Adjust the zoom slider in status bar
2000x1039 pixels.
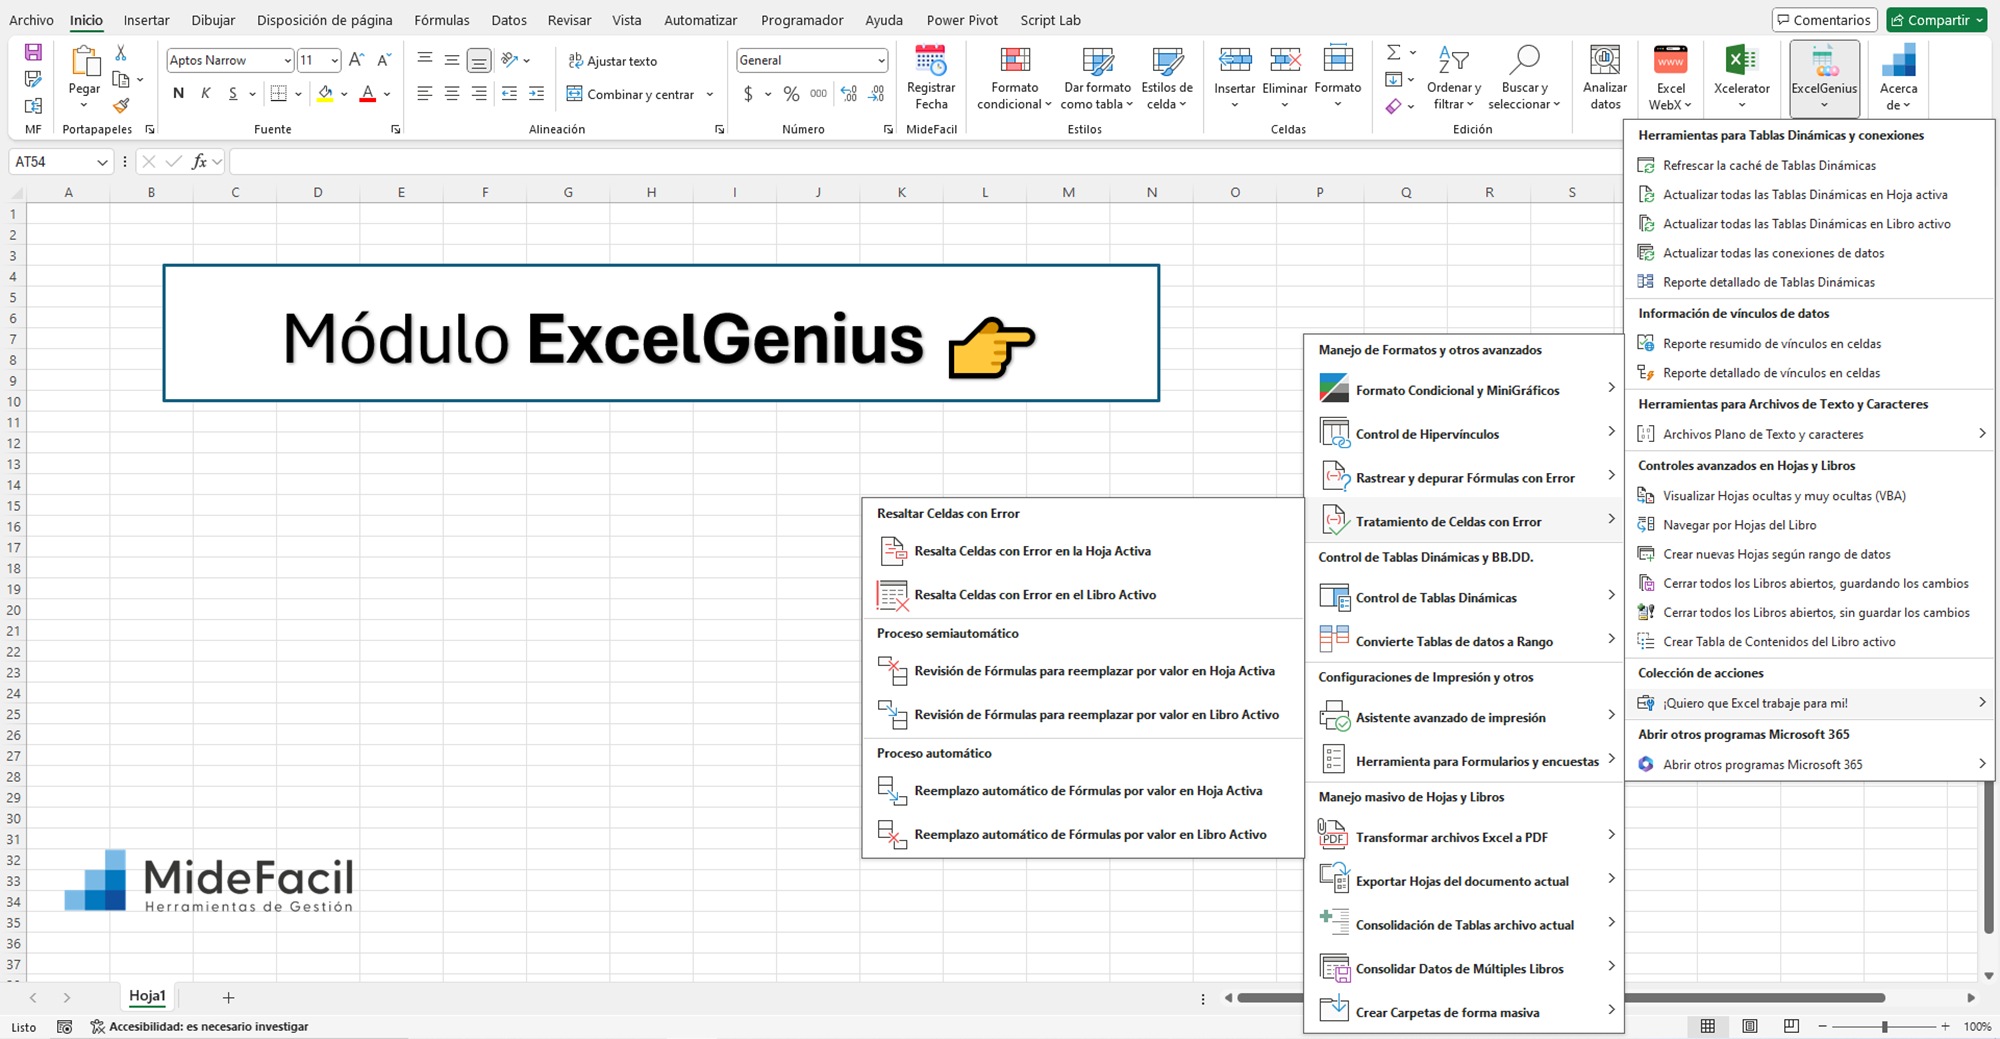click(x=1884, y=1026)
